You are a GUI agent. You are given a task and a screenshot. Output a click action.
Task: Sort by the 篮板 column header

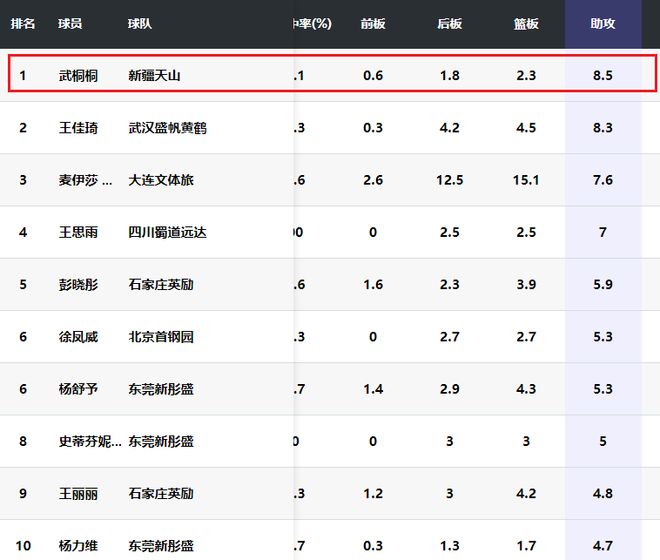526,24
